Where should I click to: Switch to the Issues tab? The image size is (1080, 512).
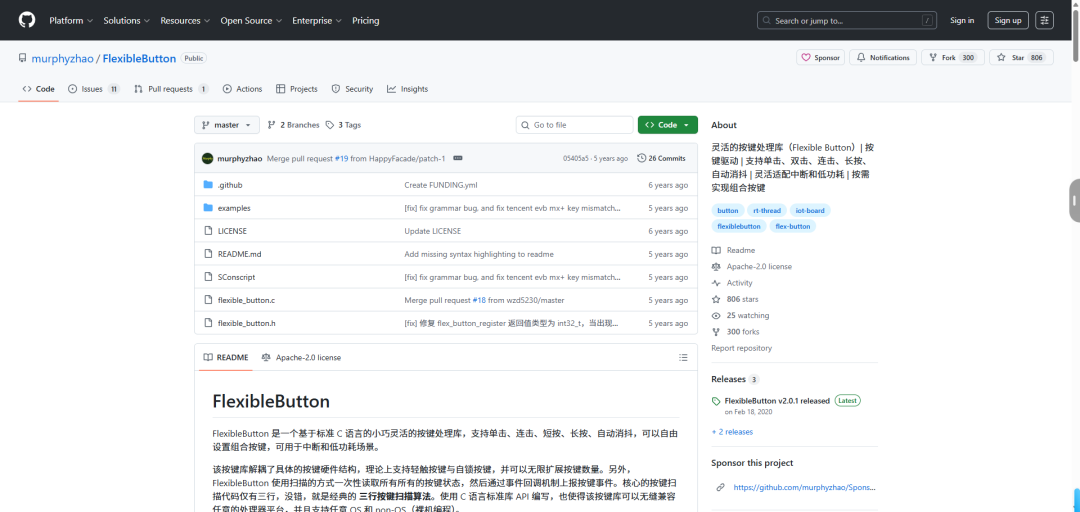[x=94, y=89]
